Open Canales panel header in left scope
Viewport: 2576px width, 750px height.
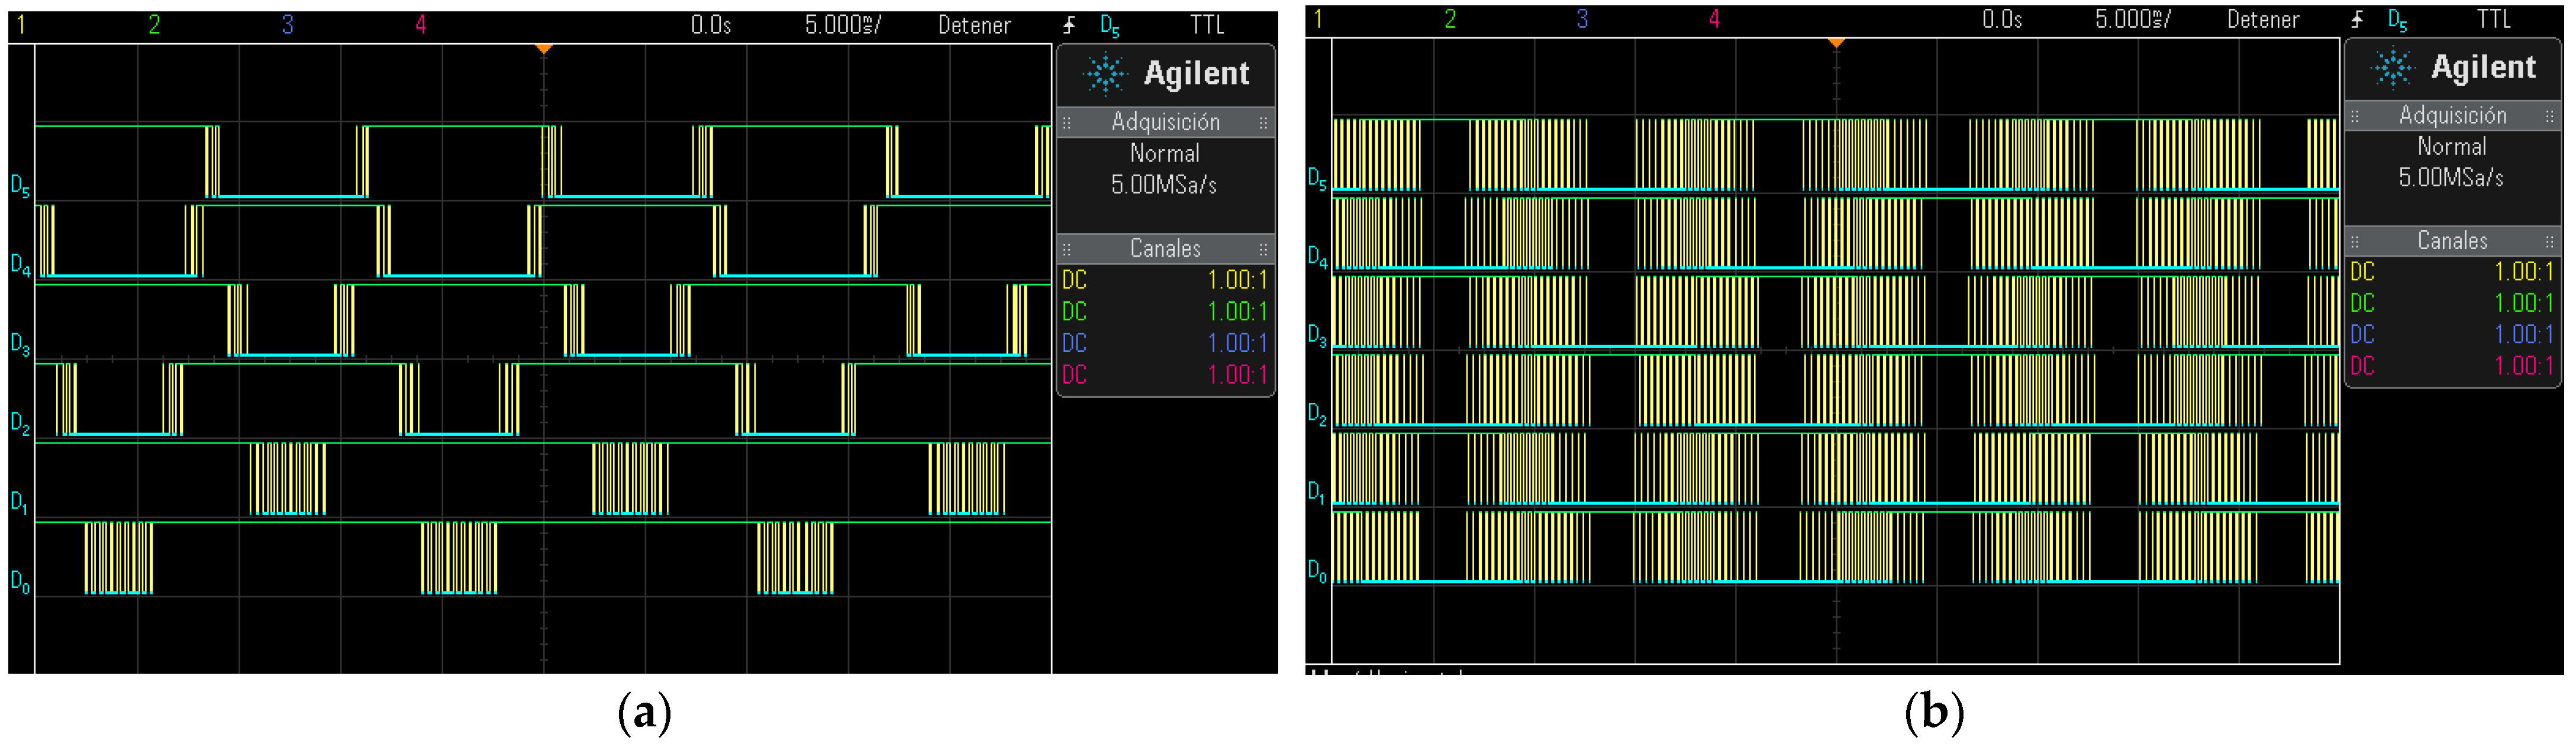1165,248
